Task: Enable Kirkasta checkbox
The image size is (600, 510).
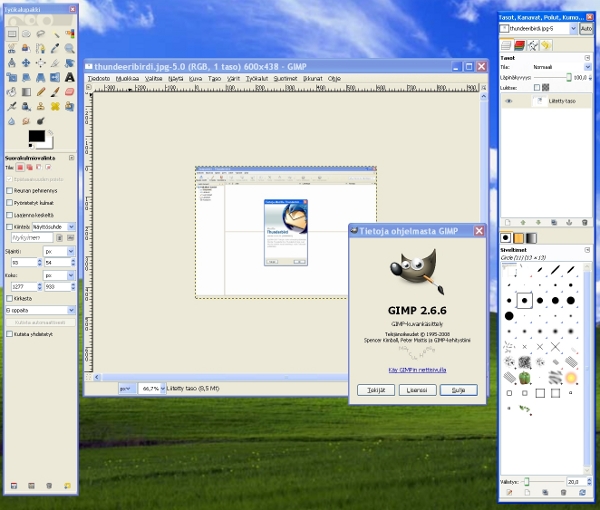Action: [x=10, y=298]
